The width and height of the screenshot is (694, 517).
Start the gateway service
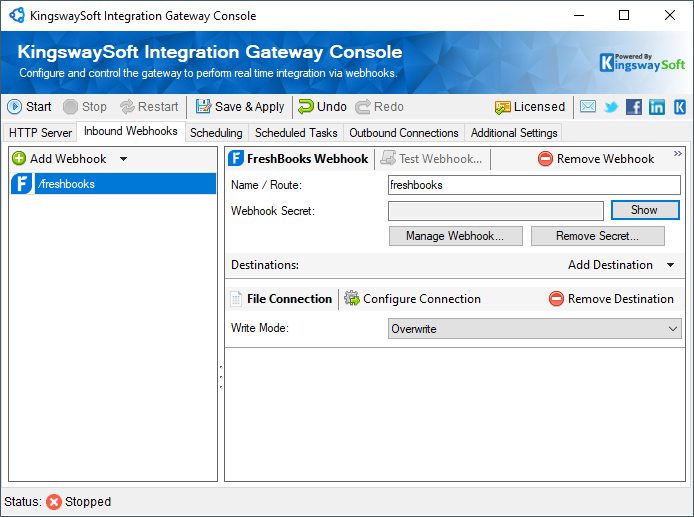point(29,107)
